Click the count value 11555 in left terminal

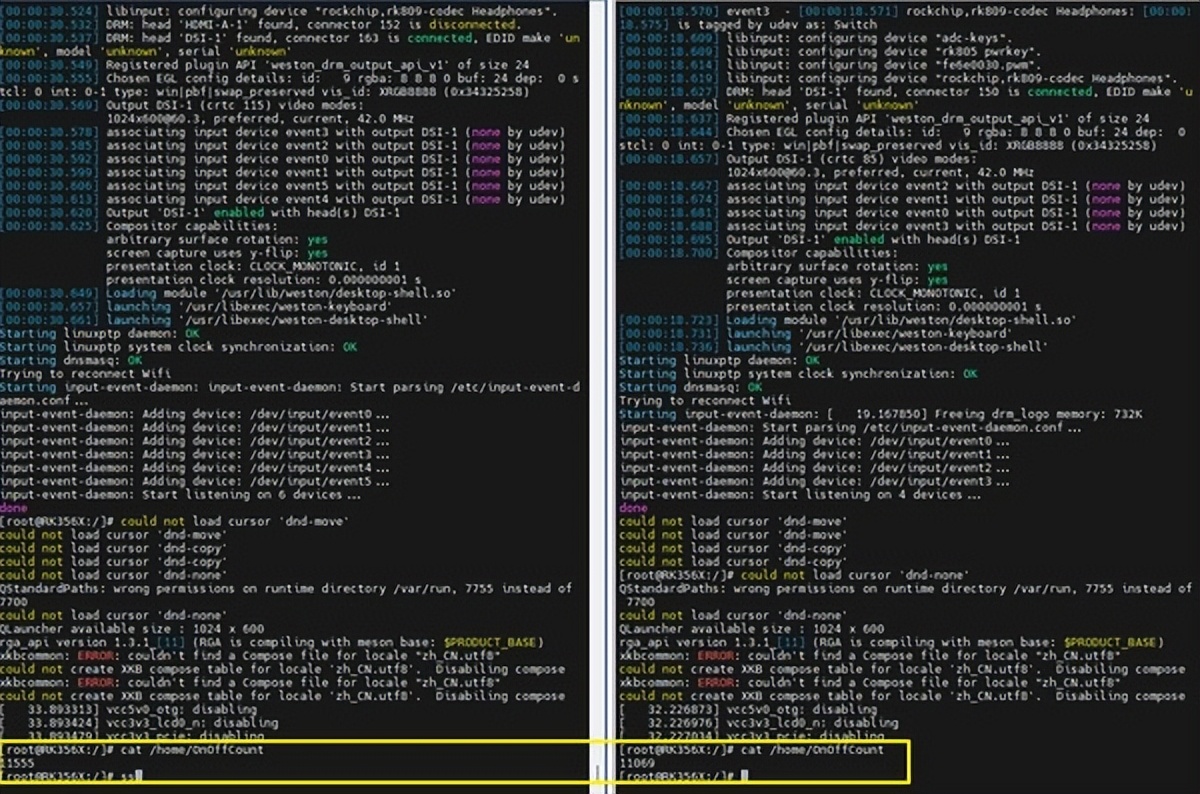click(x=18, y=764)
